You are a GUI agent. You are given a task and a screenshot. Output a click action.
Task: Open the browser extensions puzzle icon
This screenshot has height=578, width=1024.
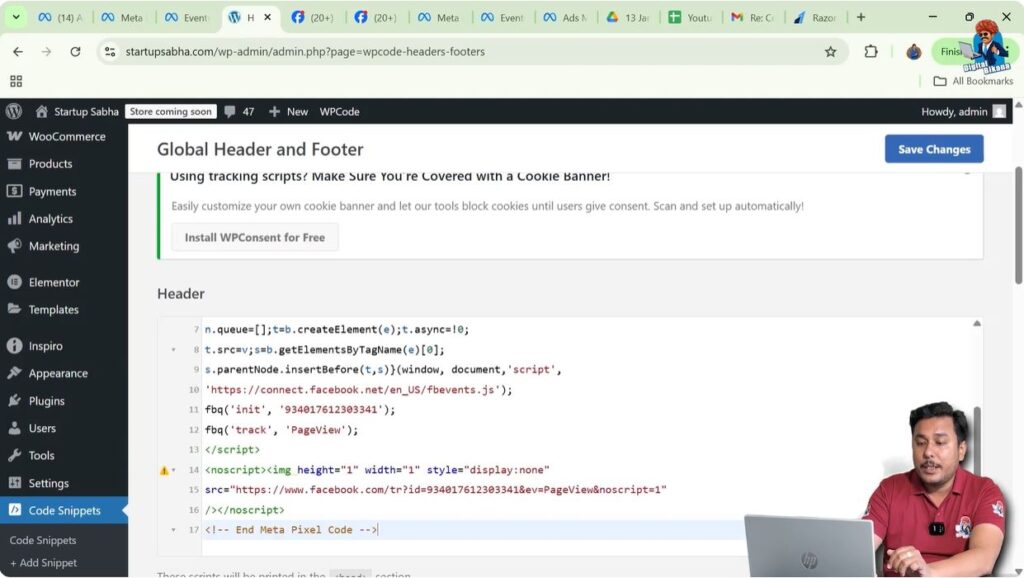coord(871,52)
